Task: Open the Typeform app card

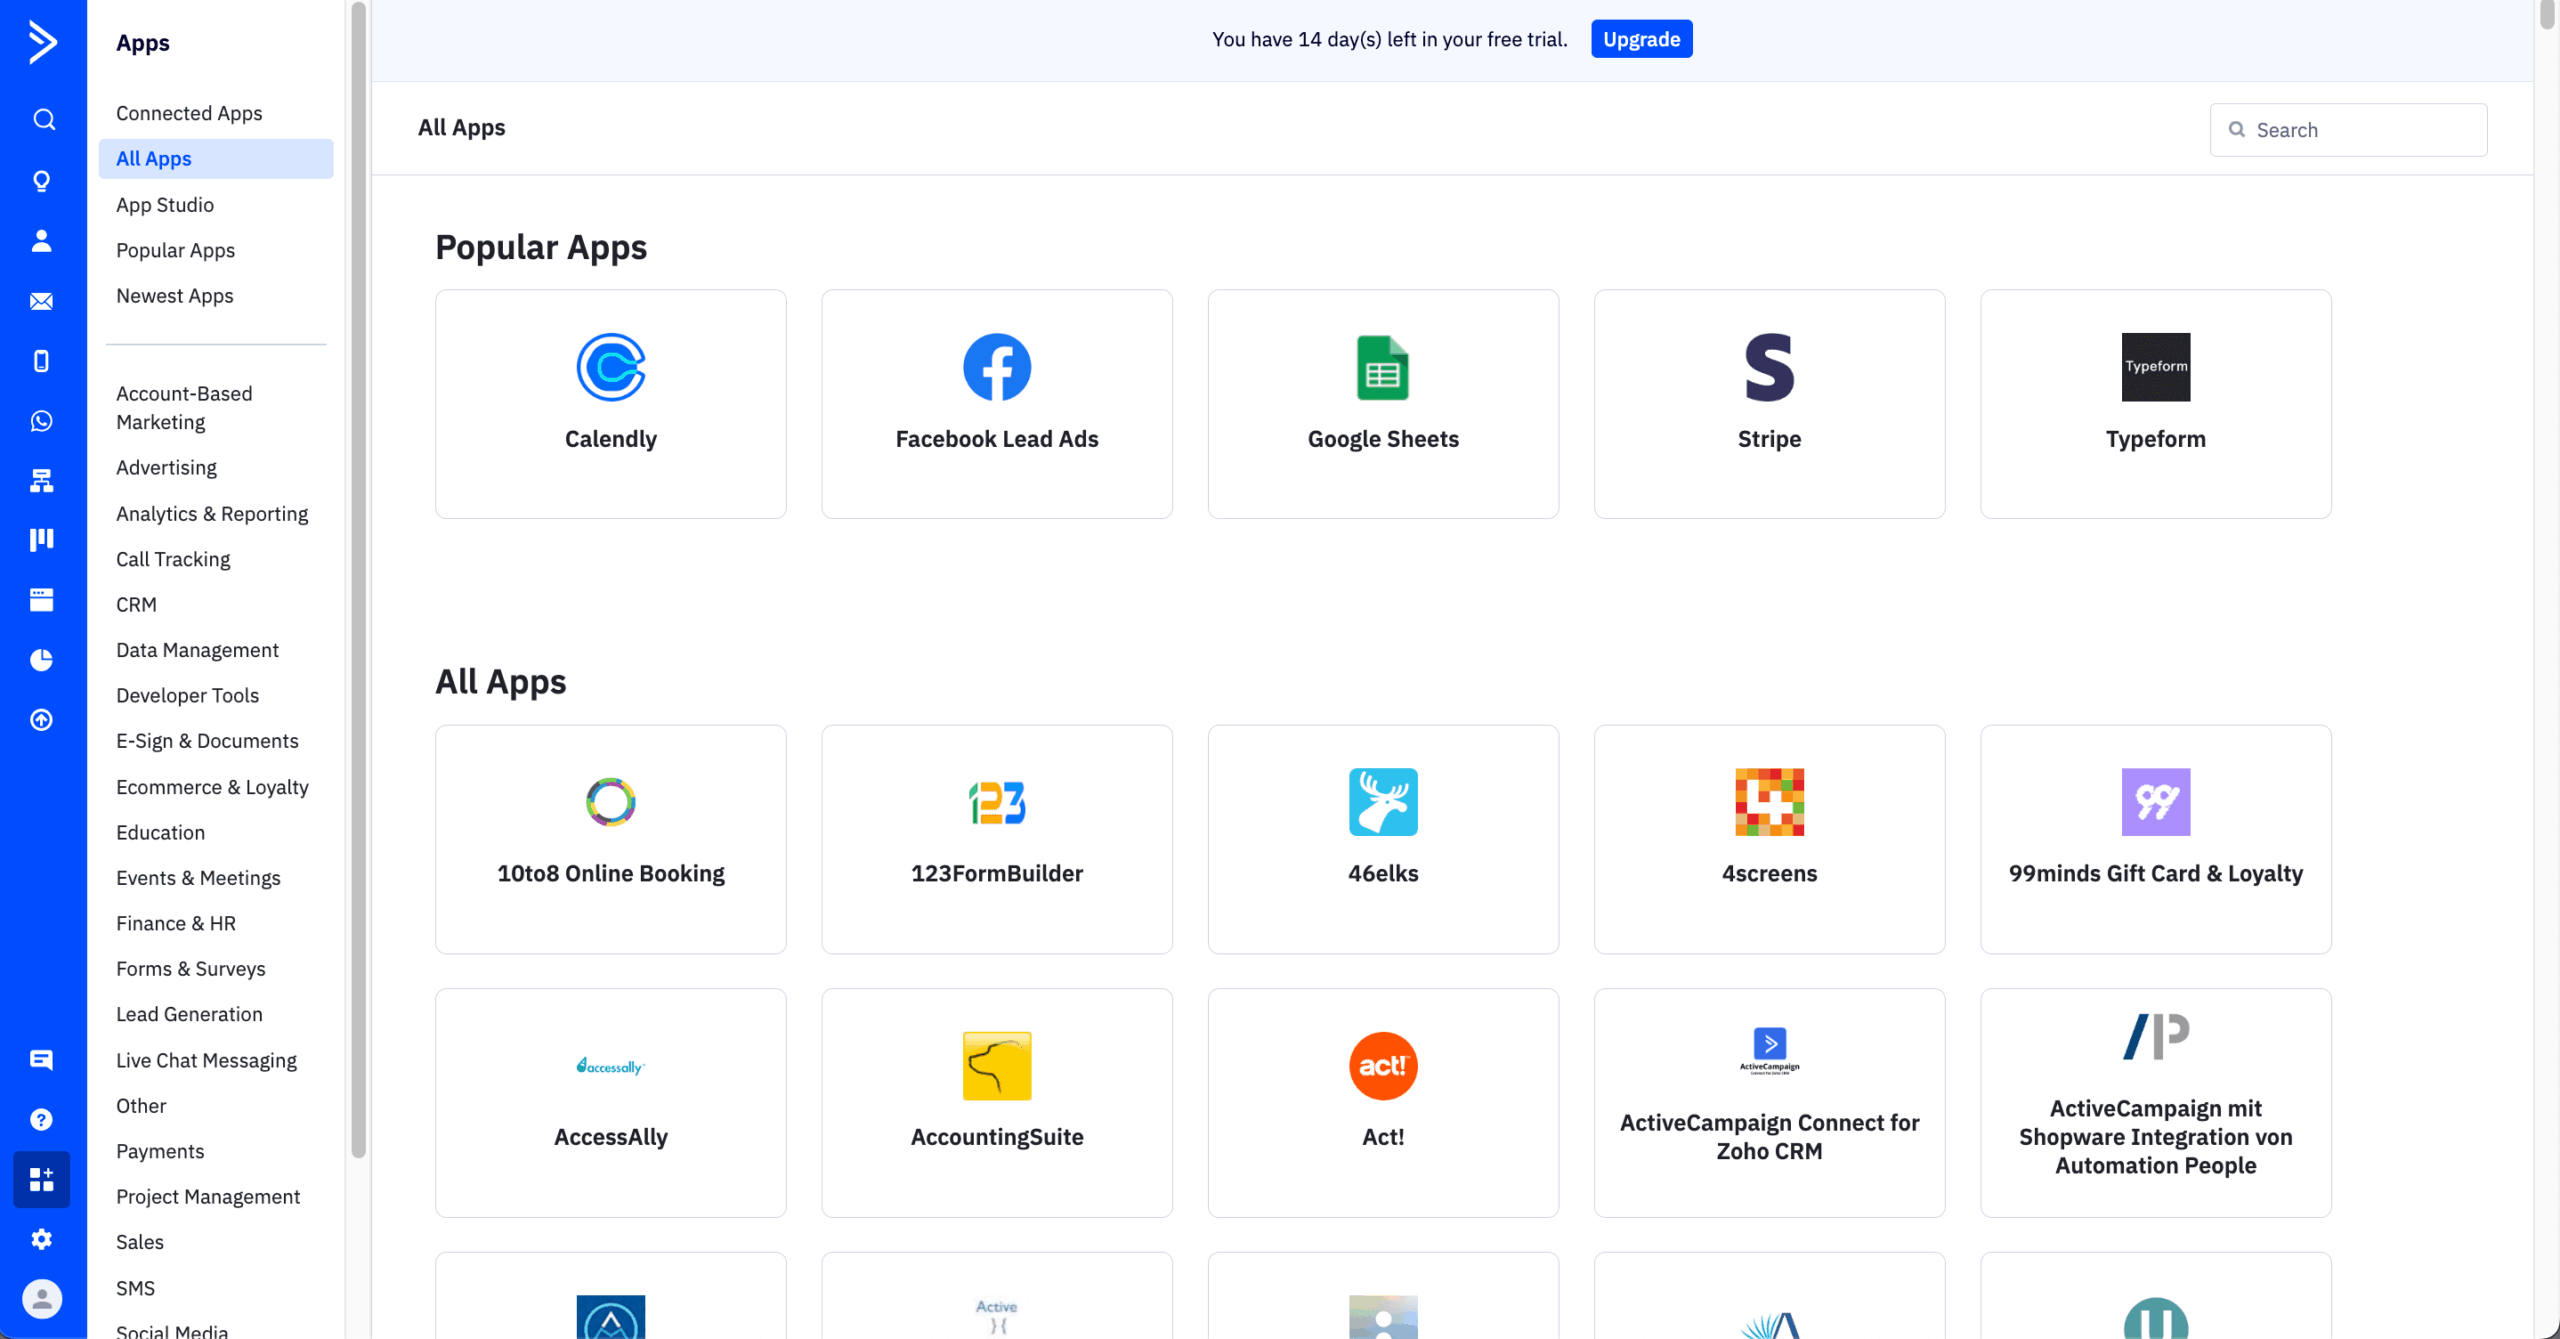Action: coord(2156,404)
